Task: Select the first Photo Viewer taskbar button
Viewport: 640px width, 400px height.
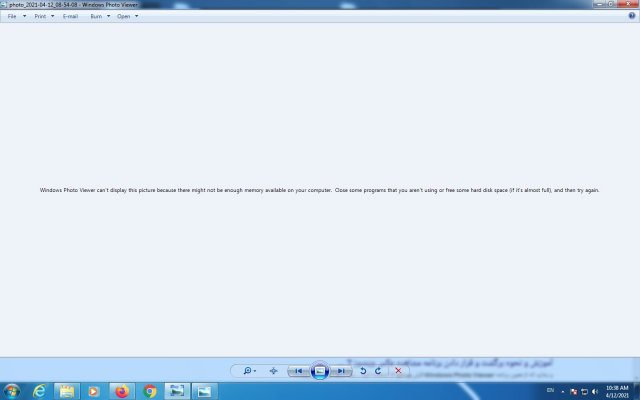Action: [177, 391]
